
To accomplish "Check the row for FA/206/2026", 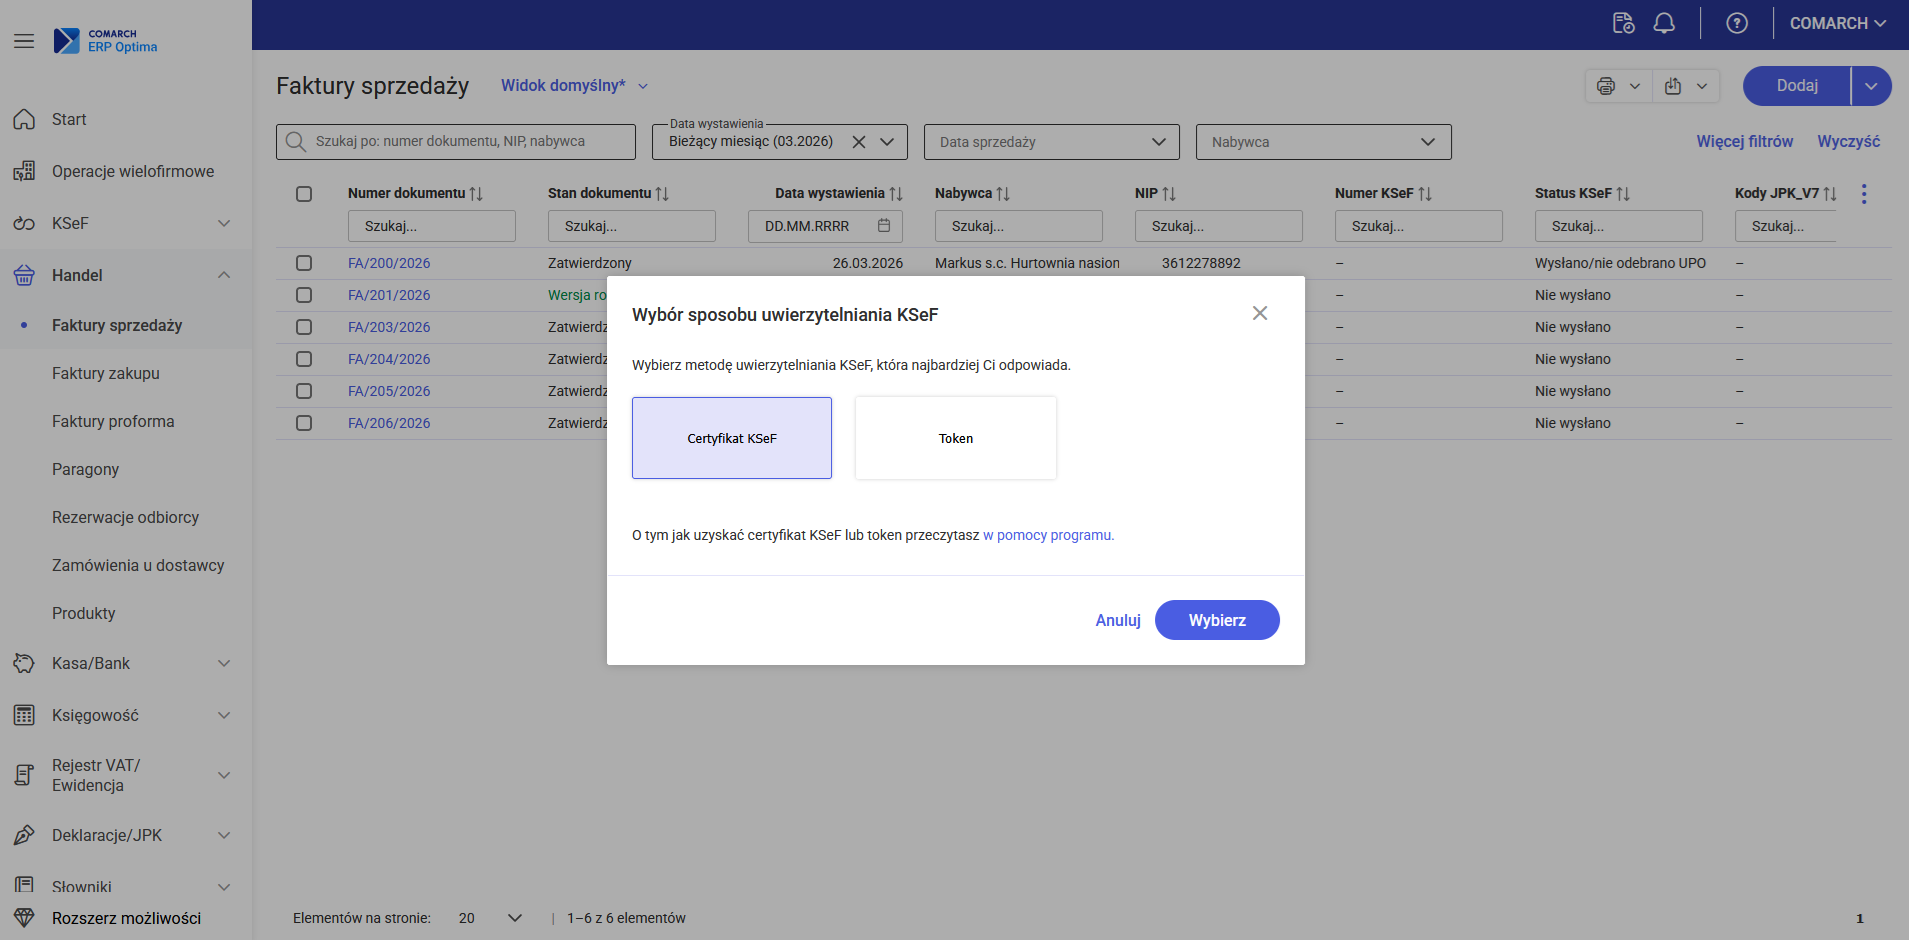I will coord(304,423).
